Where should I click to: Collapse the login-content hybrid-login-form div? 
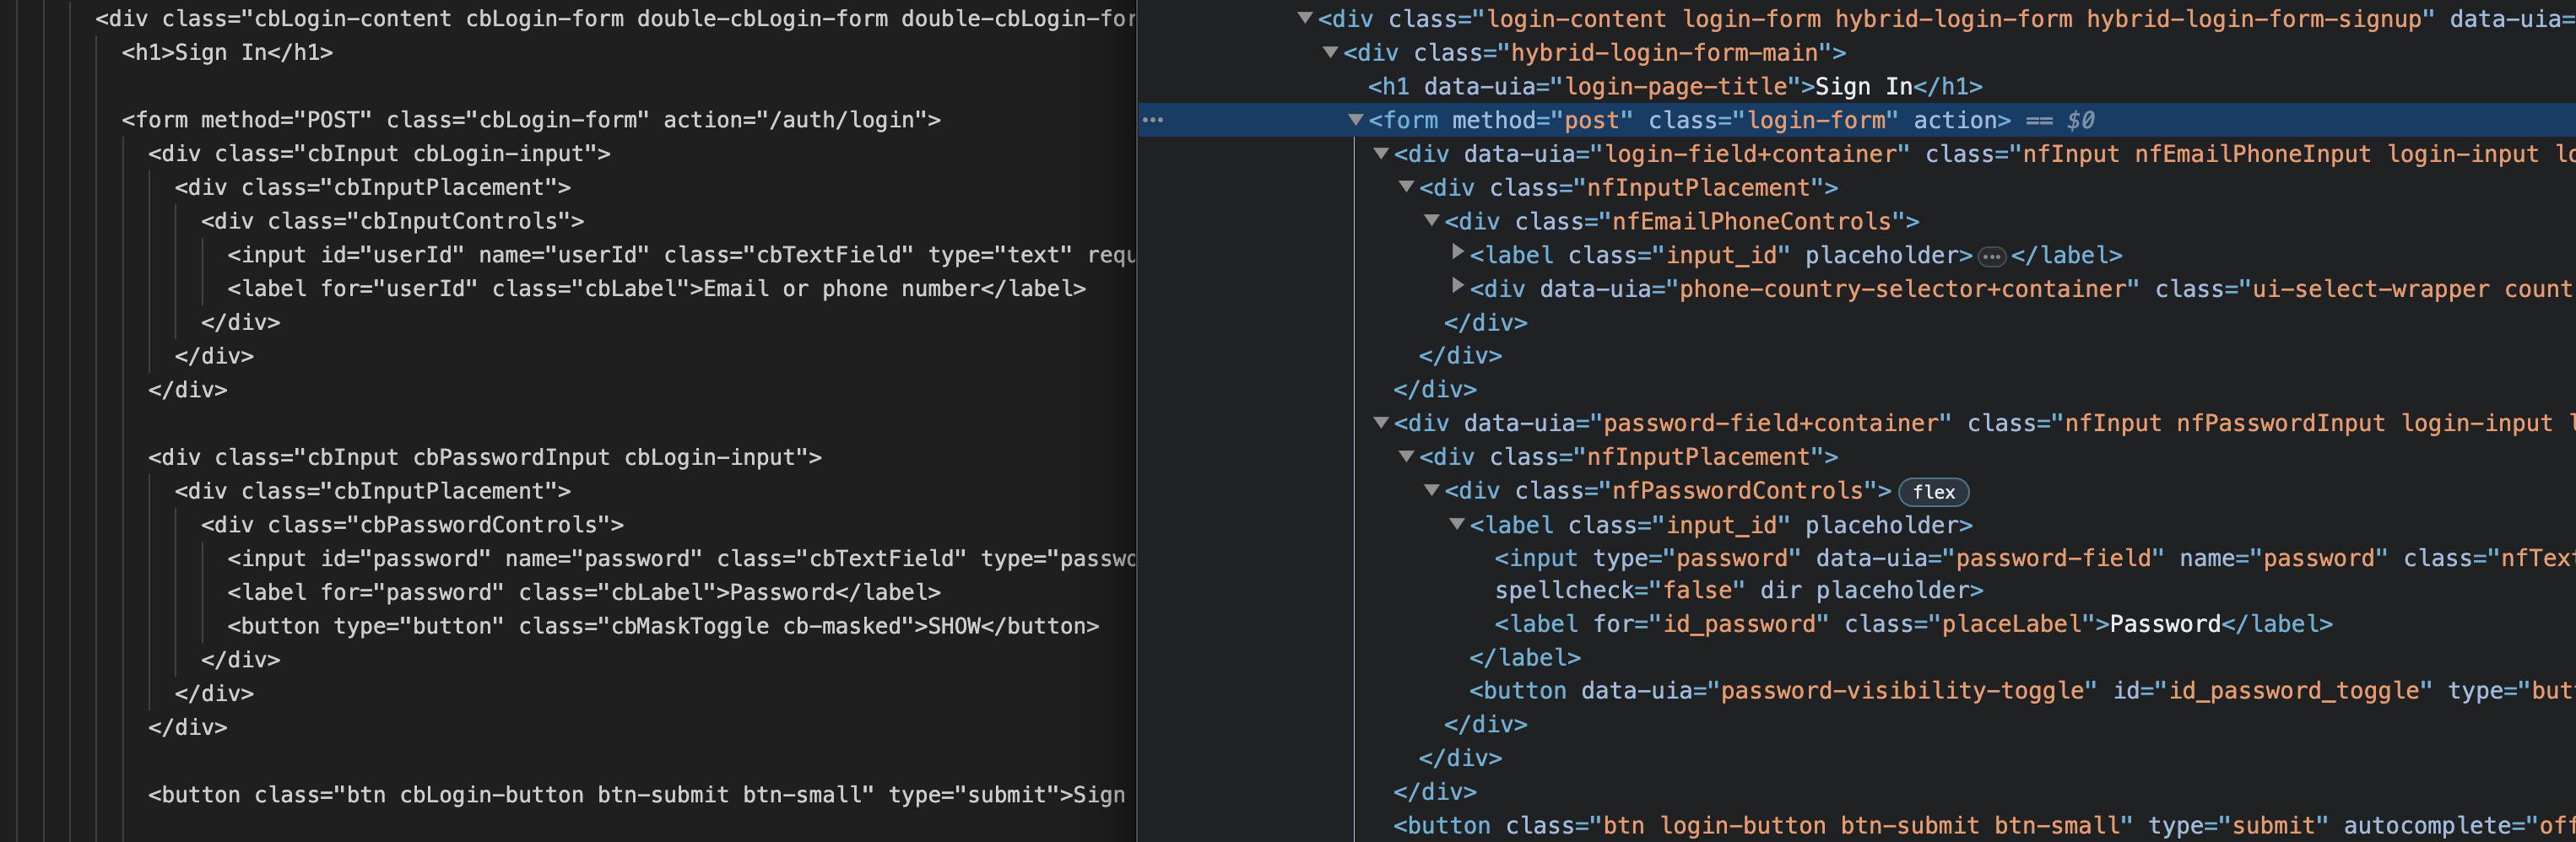tap(1304, 18)
